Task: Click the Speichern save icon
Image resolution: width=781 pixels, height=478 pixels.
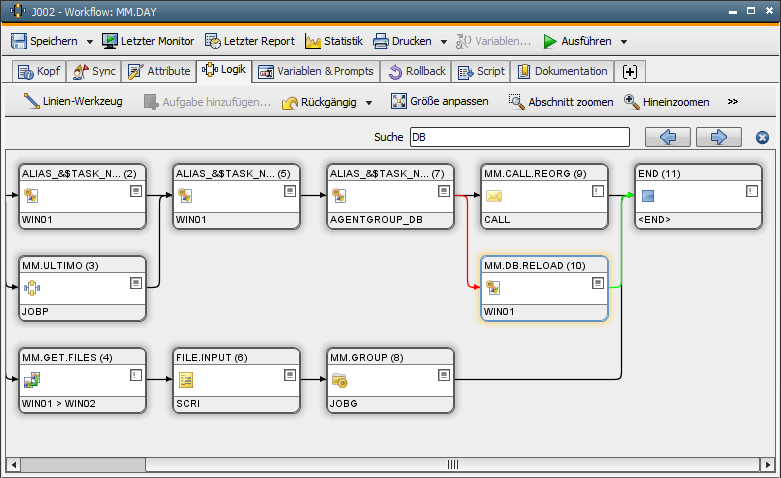Action: pos(19,41)
